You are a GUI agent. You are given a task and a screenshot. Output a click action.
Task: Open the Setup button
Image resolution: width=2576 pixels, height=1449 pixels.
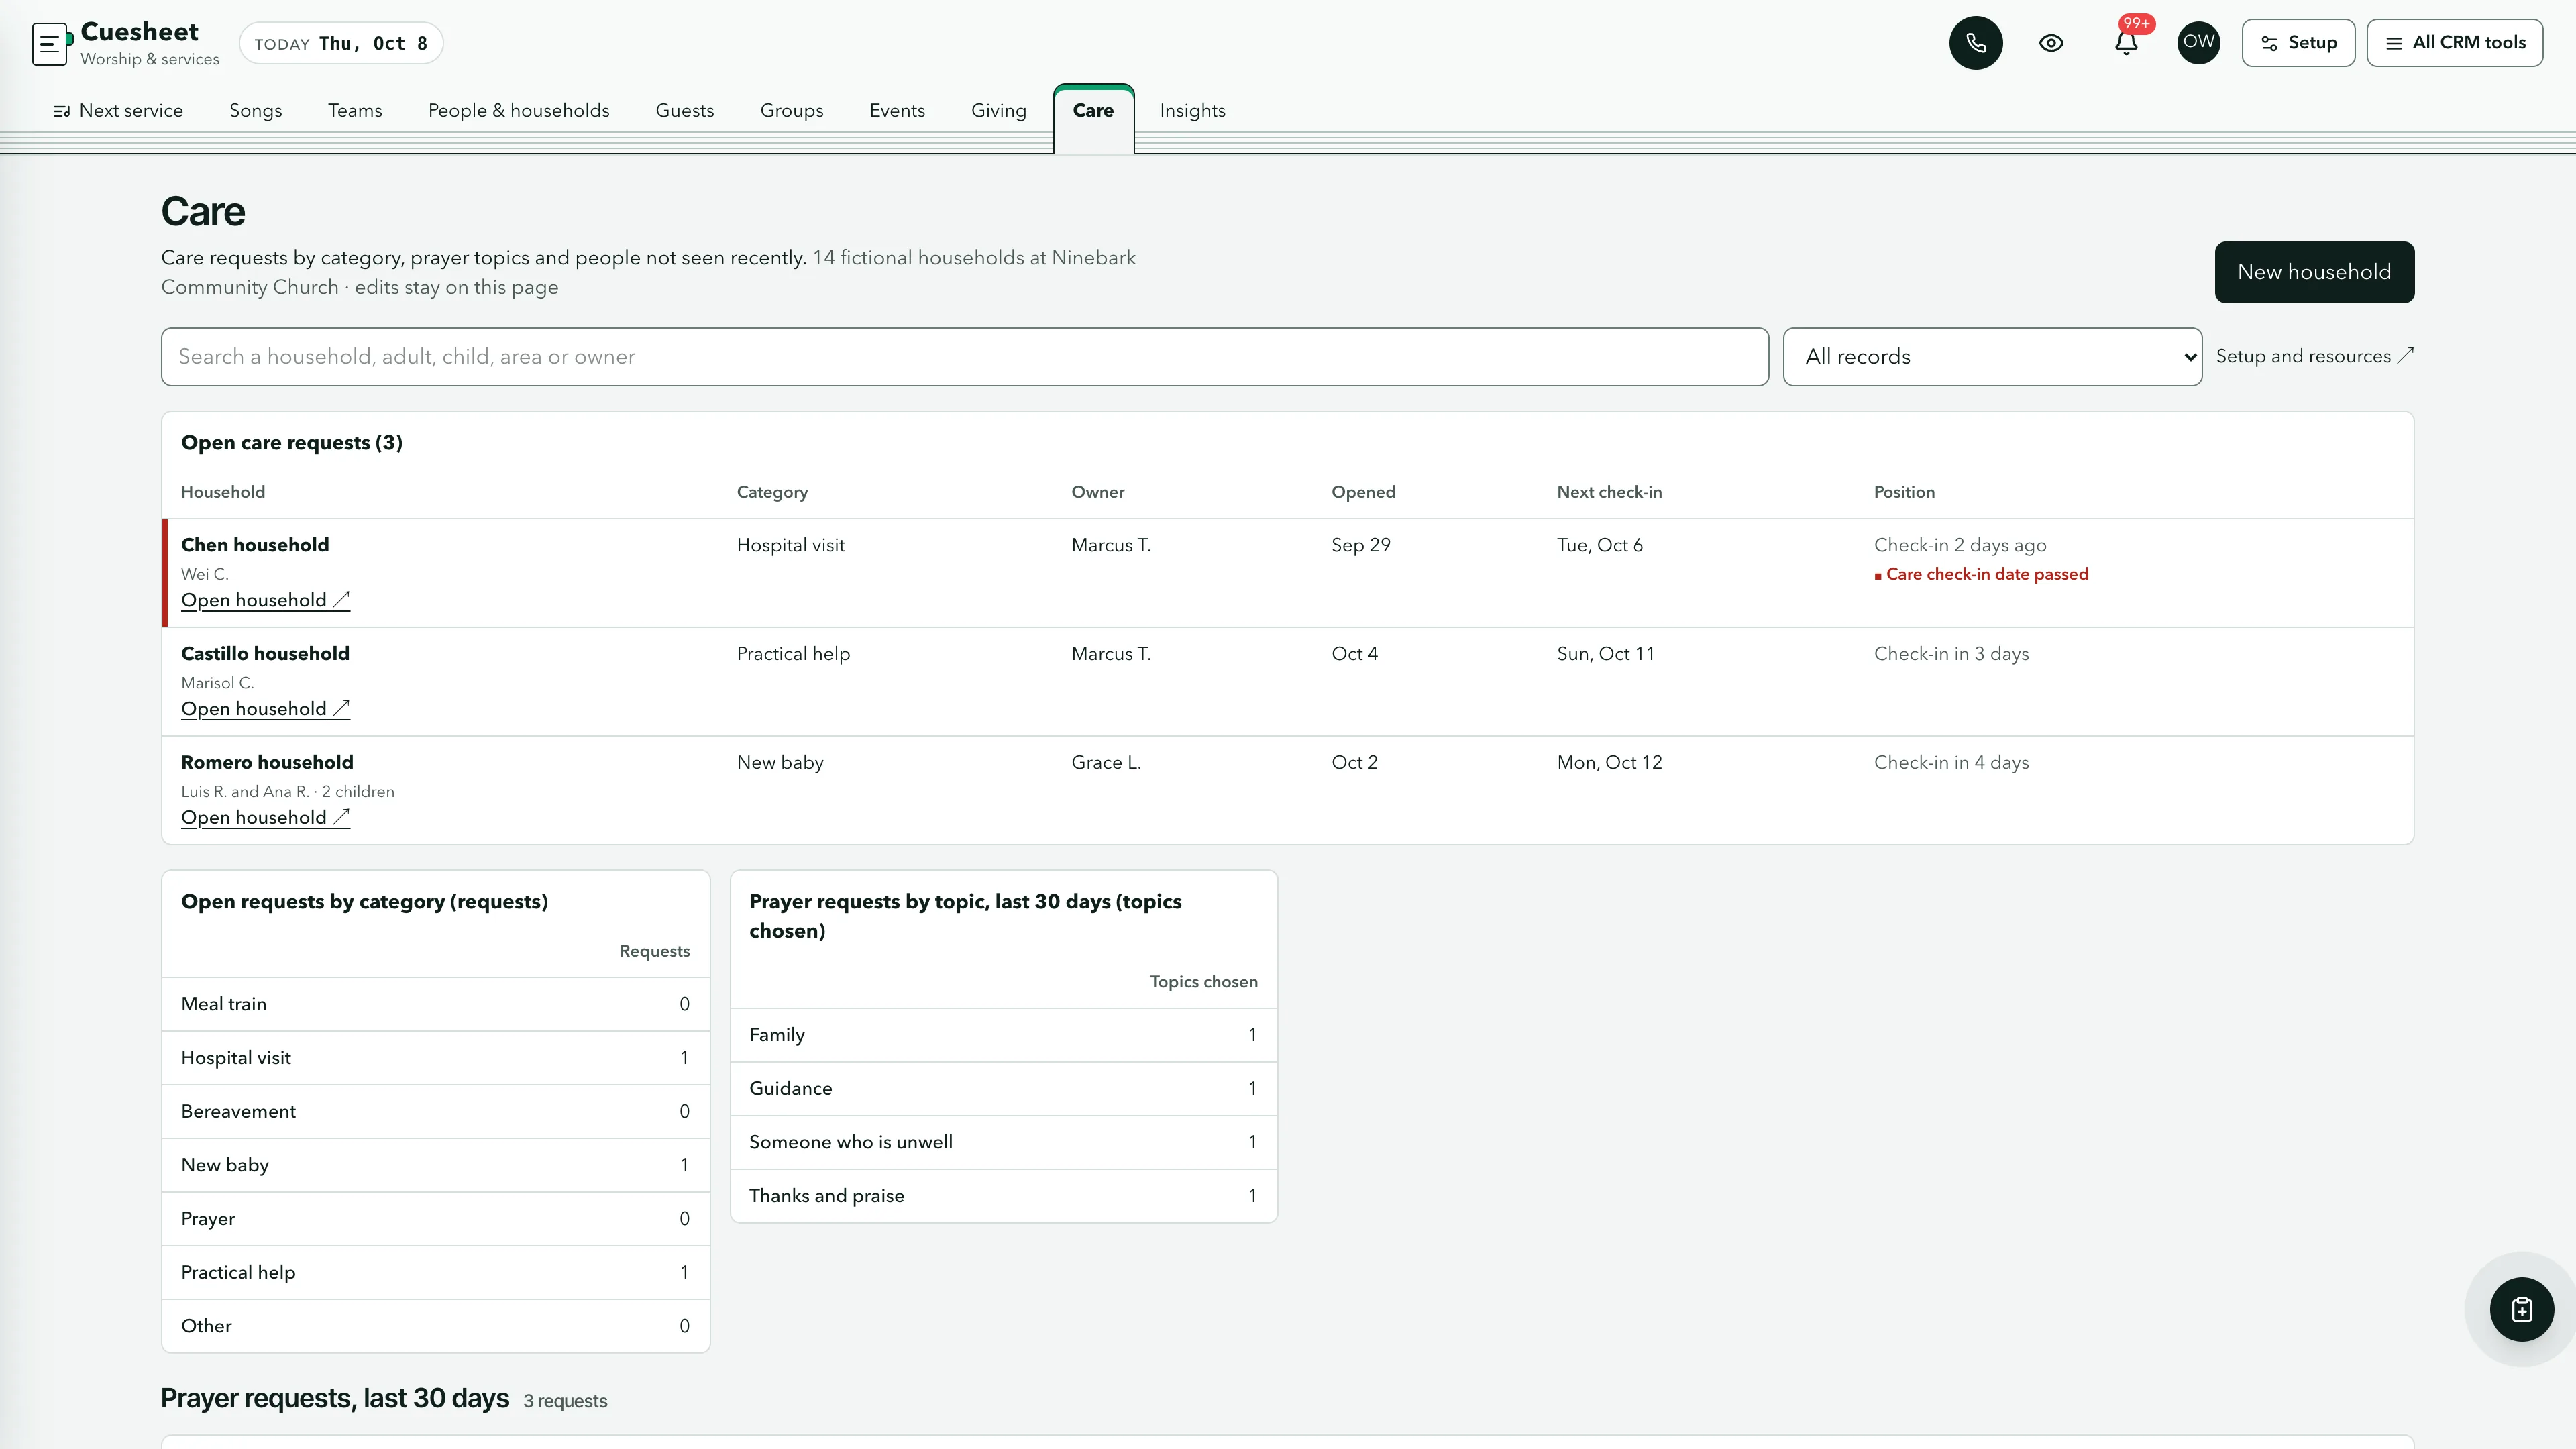pyautogui.click(x=2298, y=43)
